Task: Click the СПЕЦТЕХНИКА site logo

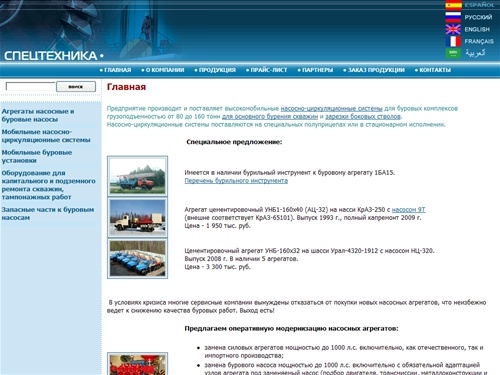Action: [x=54, y=56]
